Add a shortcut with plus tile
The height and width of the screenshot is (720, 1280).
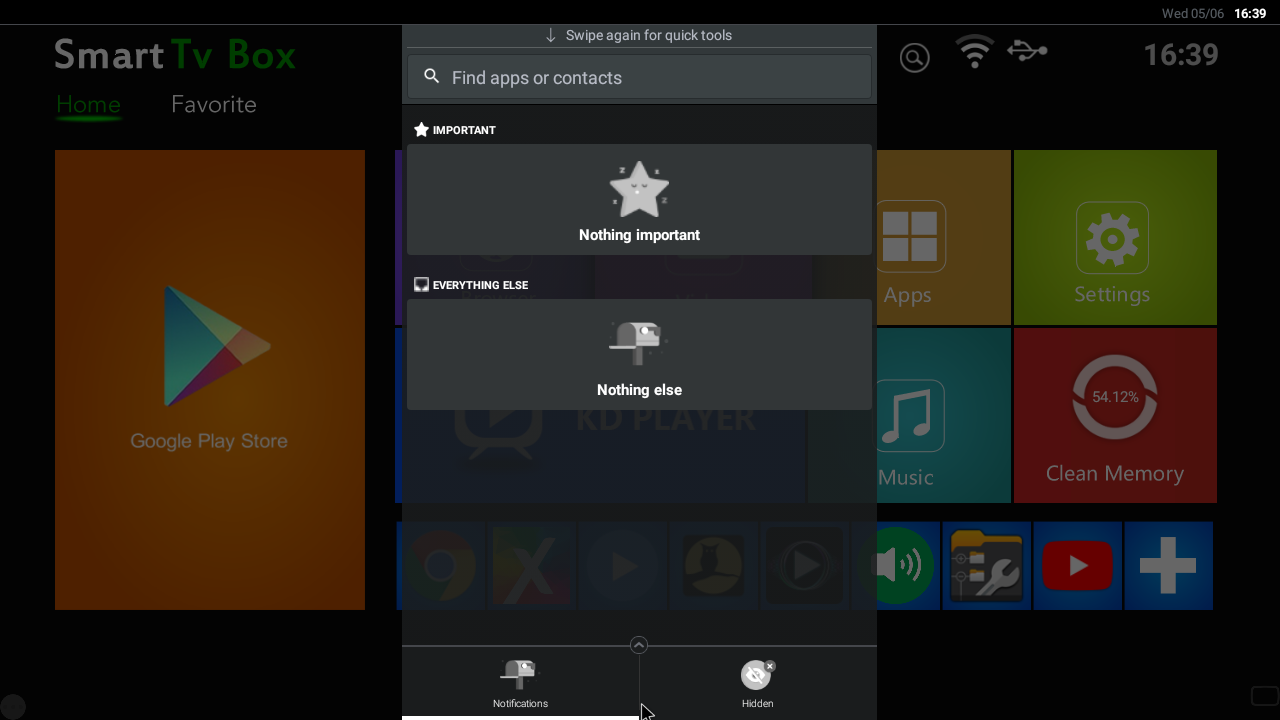click(x=1168, y=566)
